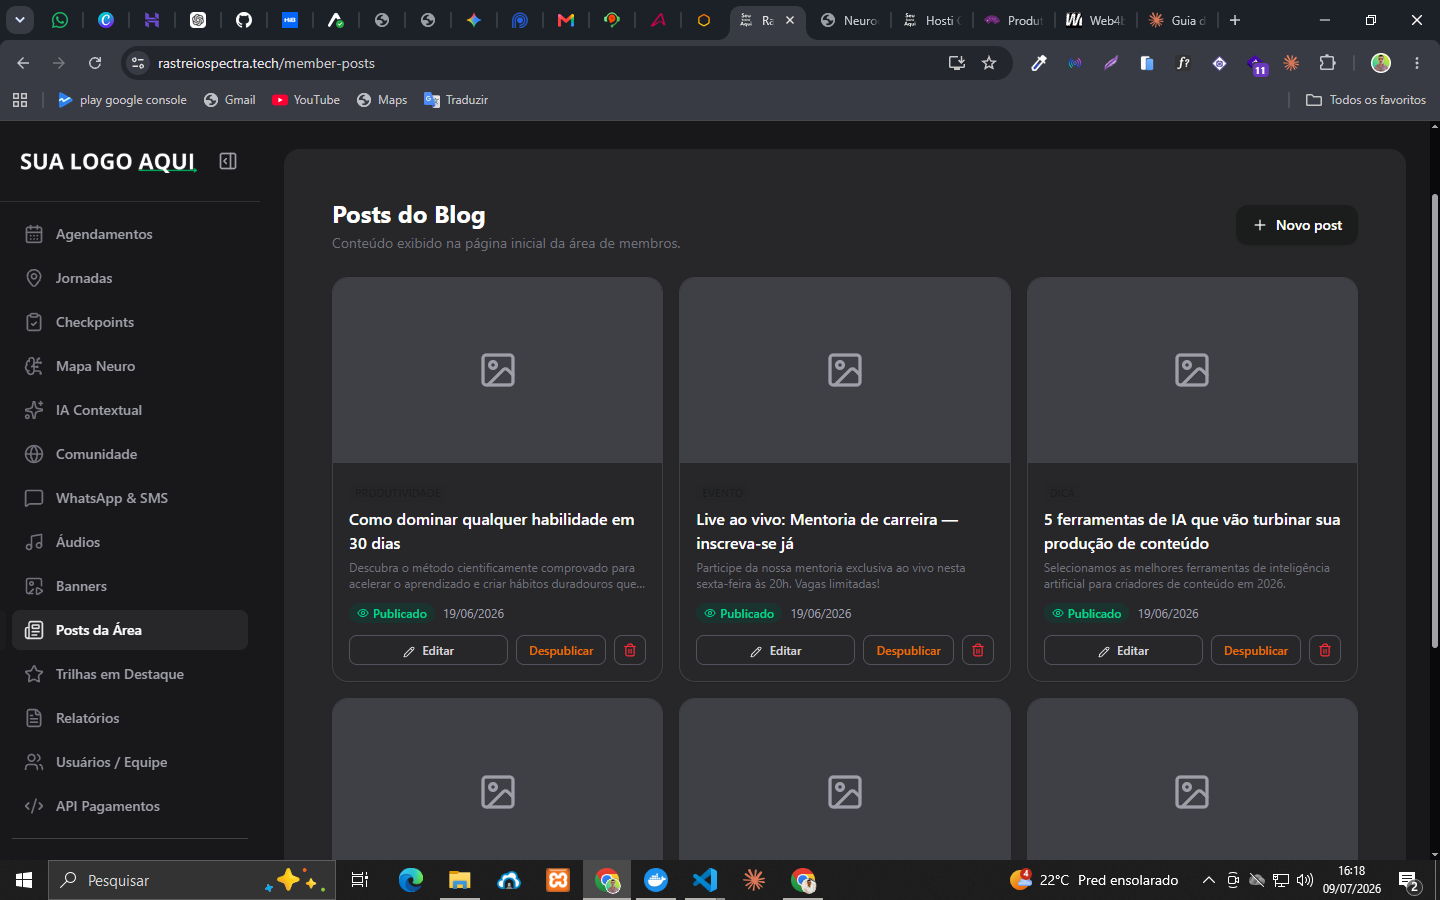Open play google console bookmark
This screenshot has width=1440, height=900.
(122, 100)
